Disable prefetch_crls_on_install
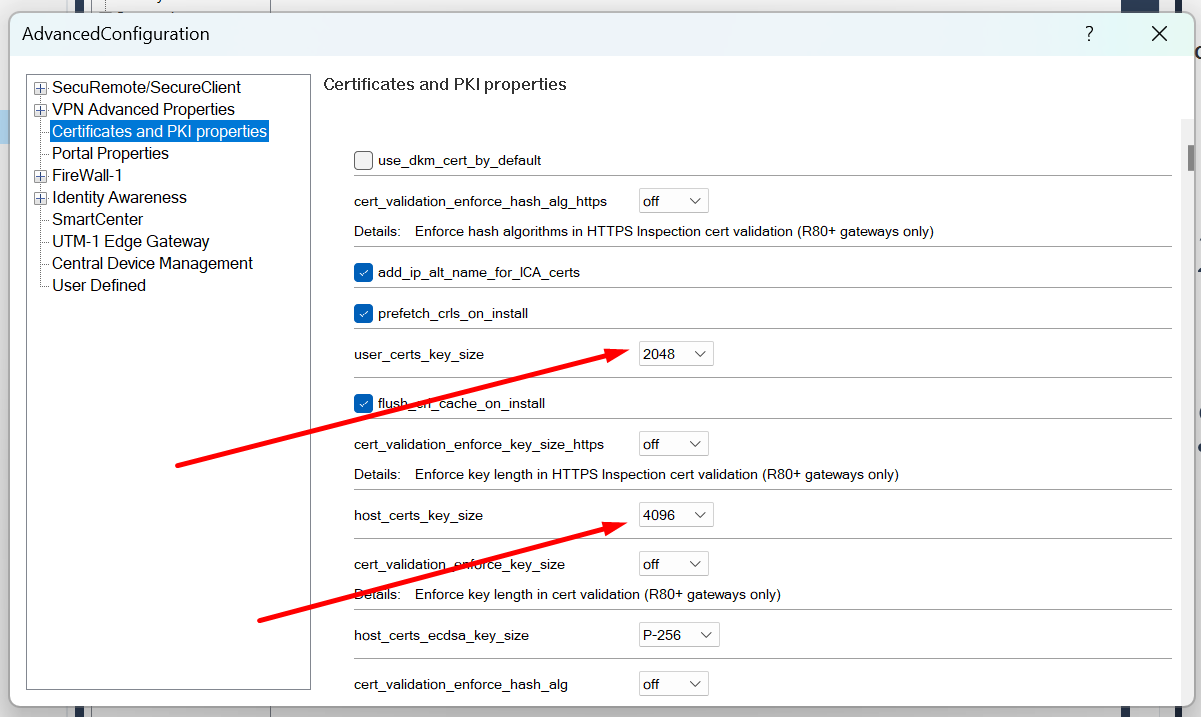 [x=363, y=313]
